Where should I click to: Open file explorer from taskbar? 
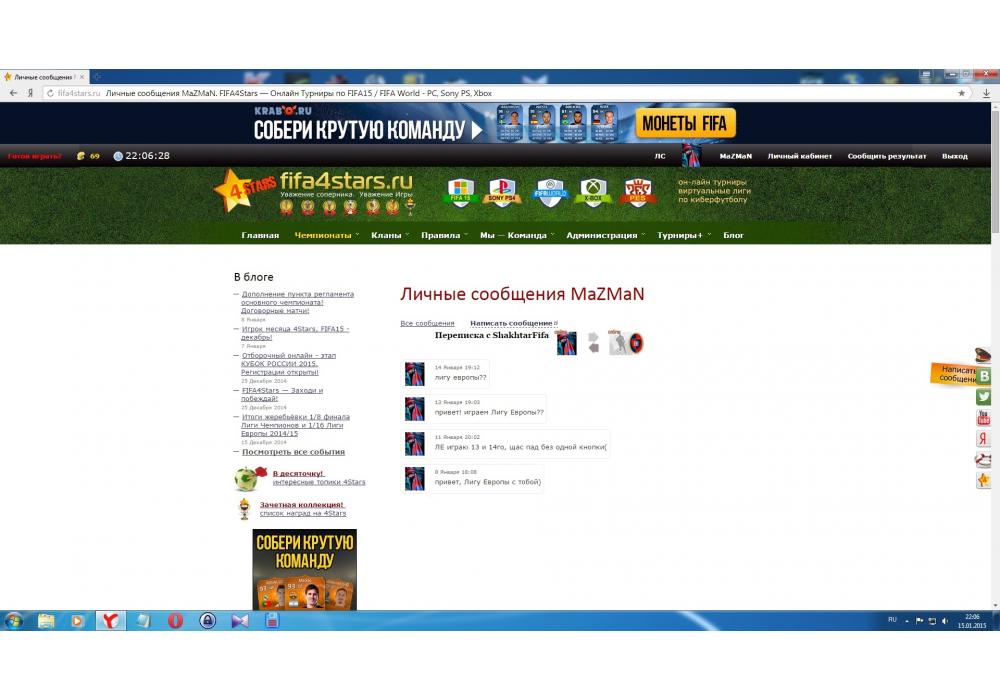[x=46, y=620]
